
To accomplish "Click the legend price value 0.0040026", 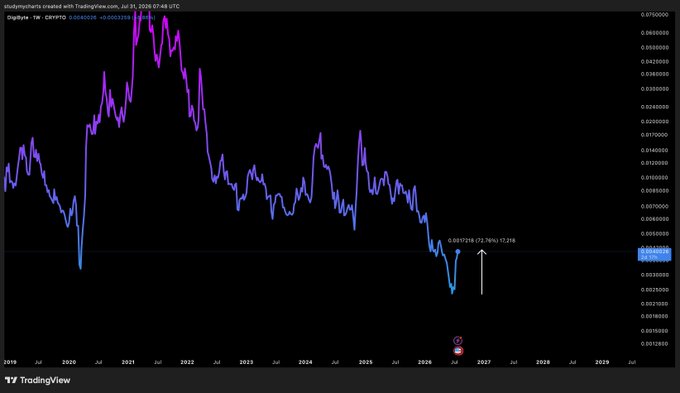I will (x=82, y=18).
